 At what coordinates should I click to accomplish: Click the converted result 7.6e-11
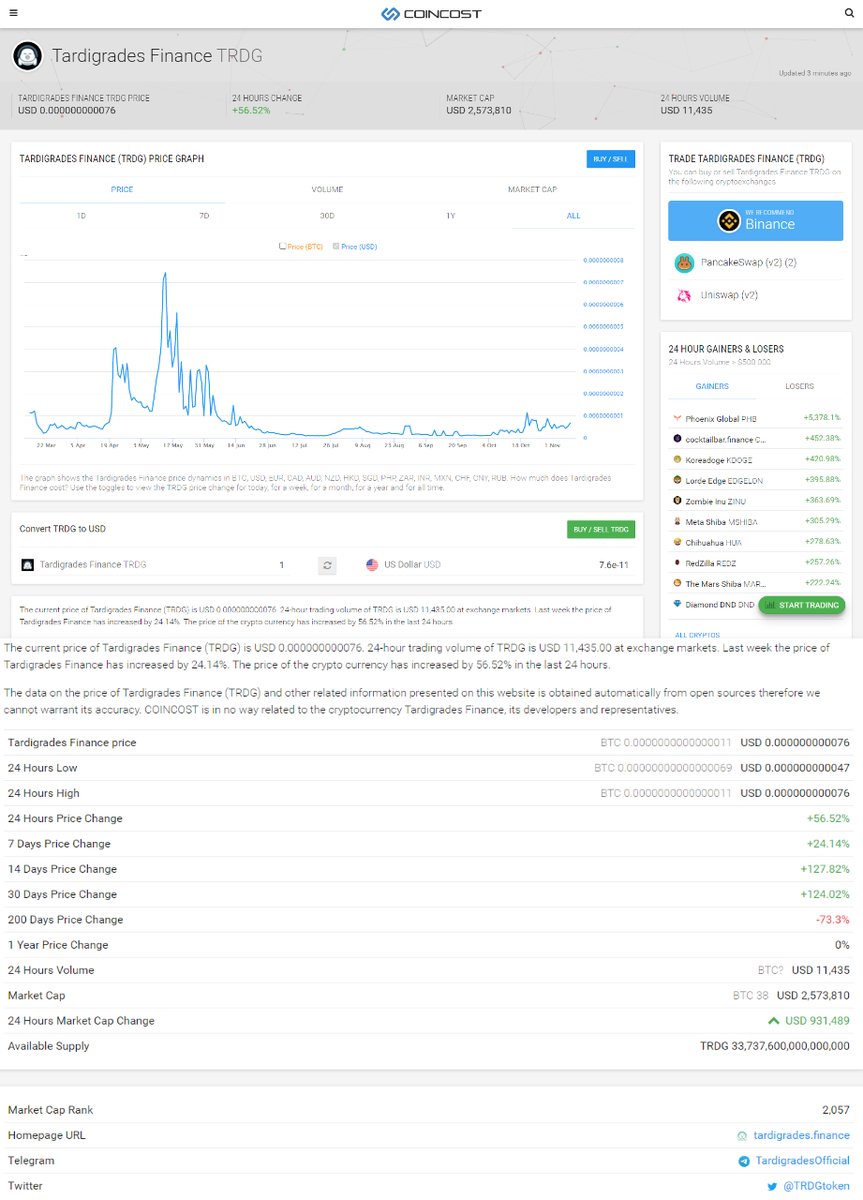(613, 565)
